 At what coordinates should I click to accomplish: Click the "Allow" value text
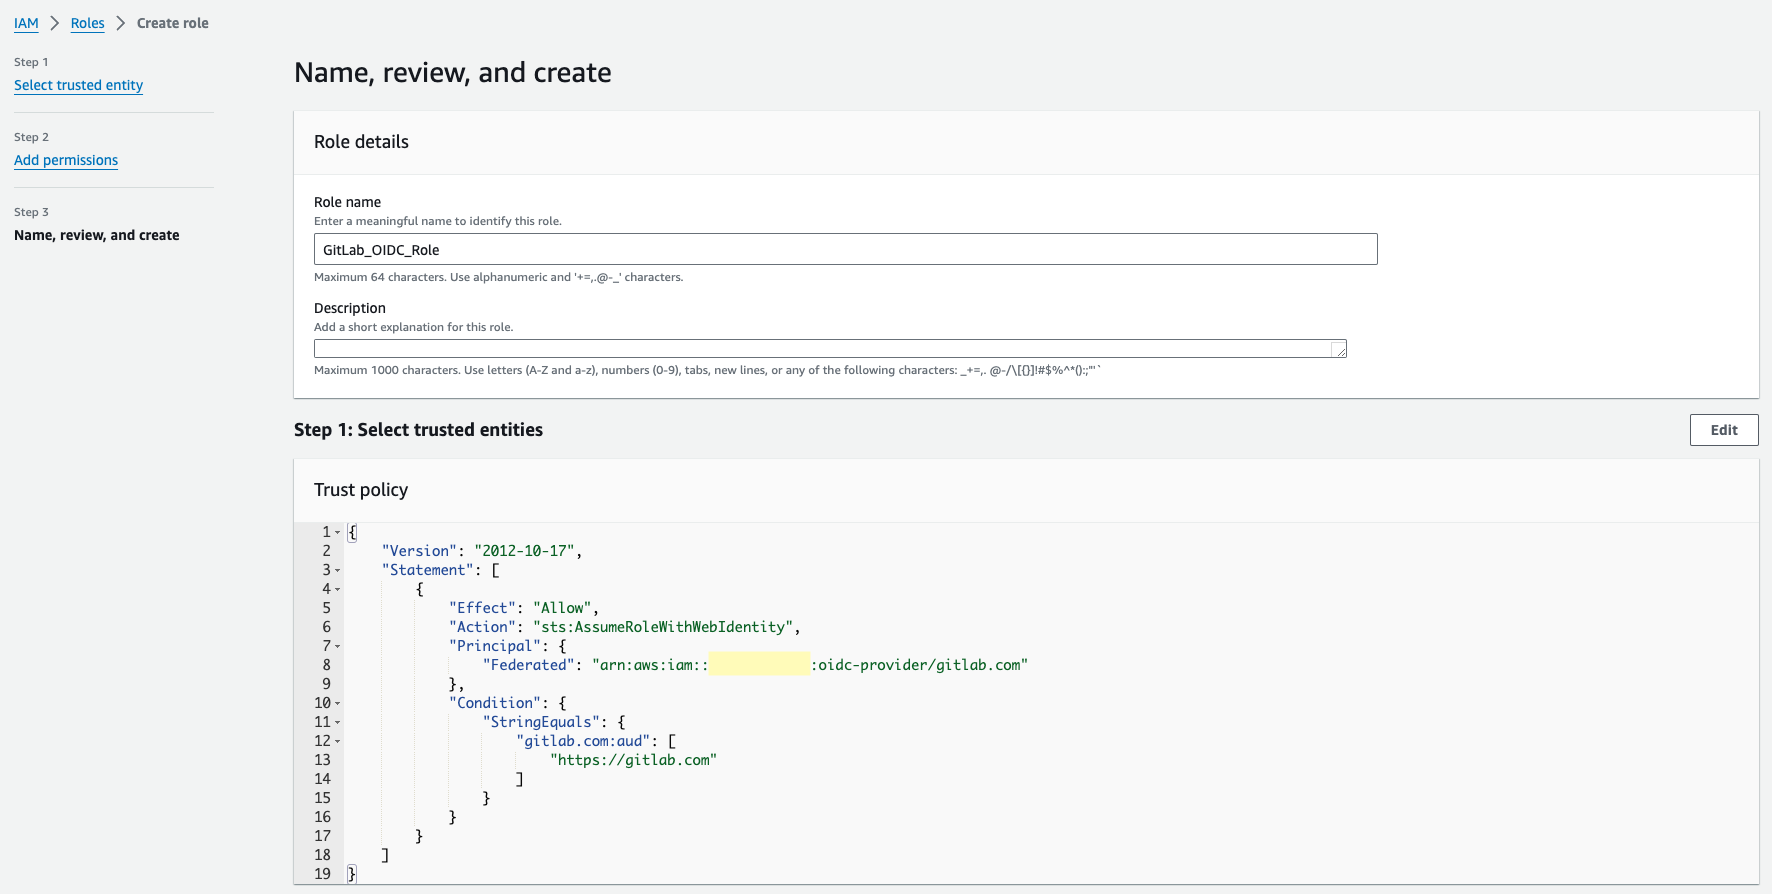point(563,608)
